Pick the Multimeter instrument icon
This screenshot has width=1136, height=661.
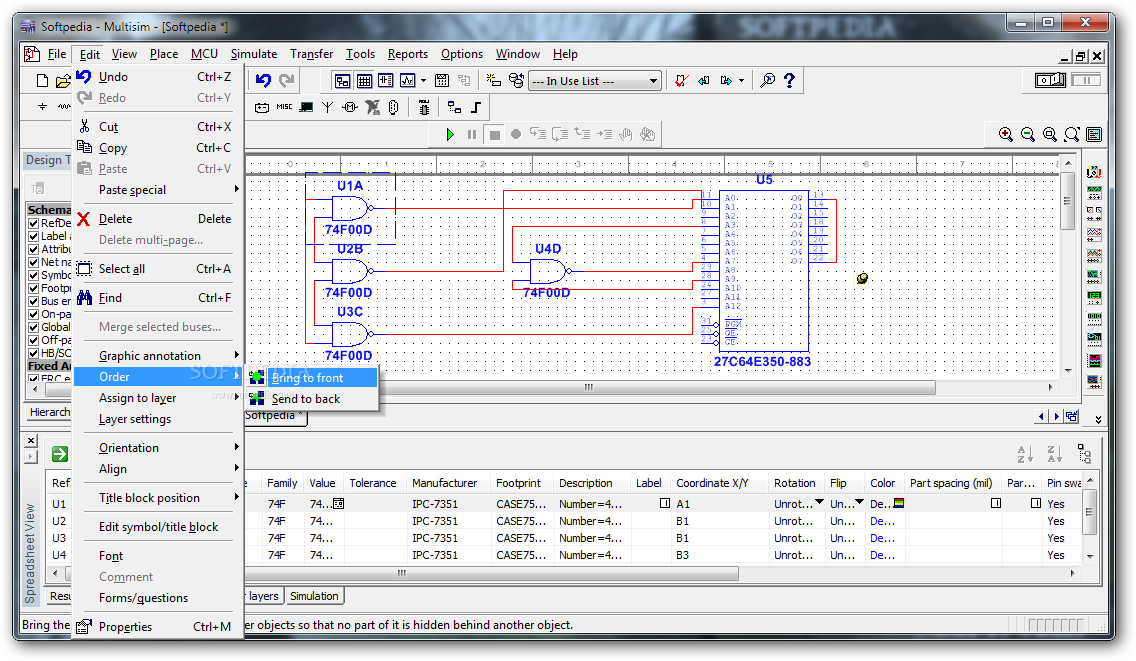click(1094, 172)
